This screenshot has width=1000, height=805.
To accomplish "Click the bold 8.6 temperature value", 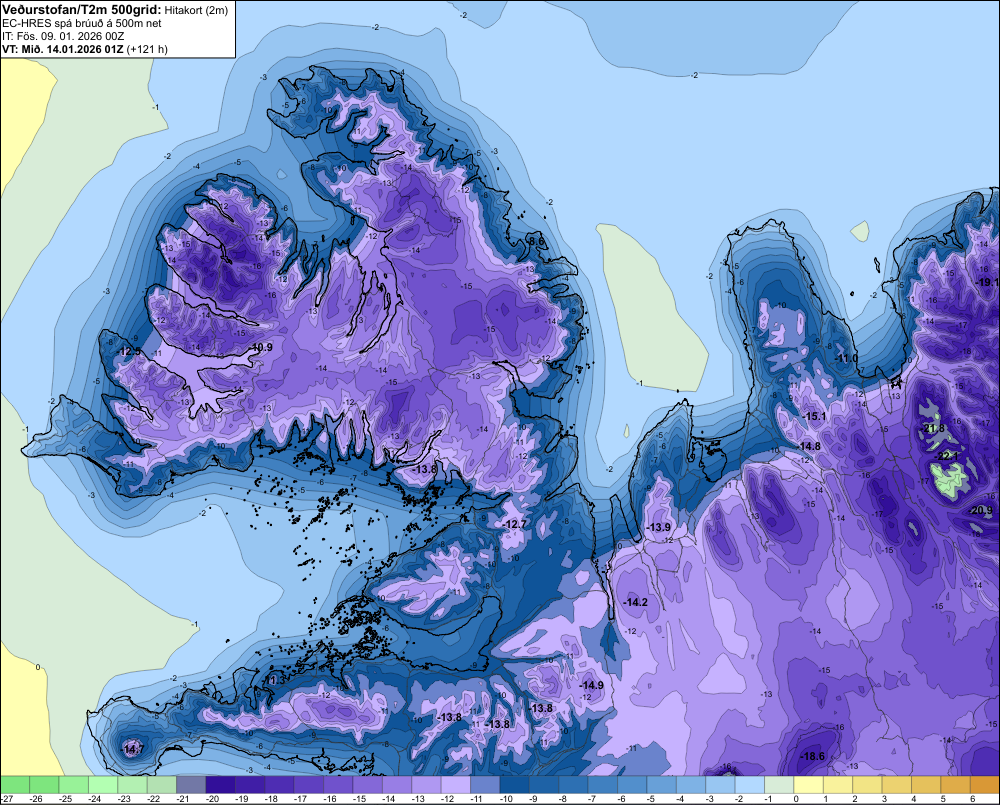I will pos(538,241).
